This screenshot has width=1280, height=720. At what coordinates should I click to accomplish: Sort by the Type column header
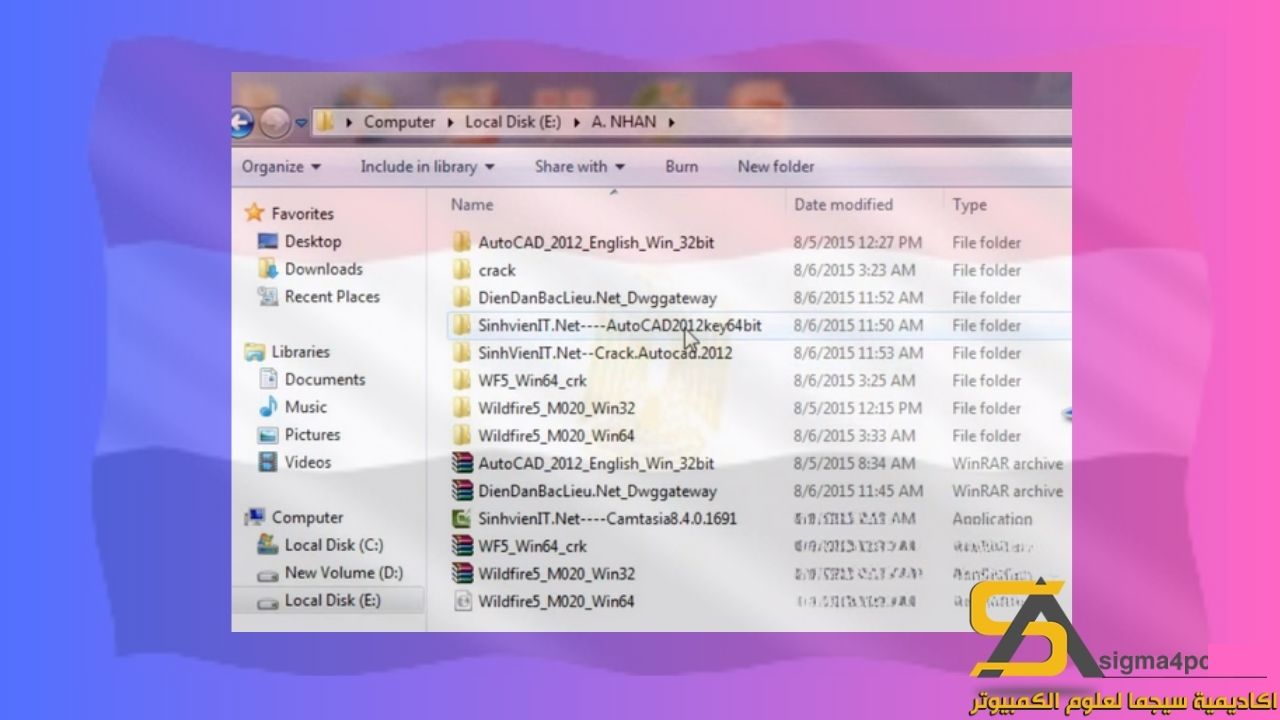[970, 205]
